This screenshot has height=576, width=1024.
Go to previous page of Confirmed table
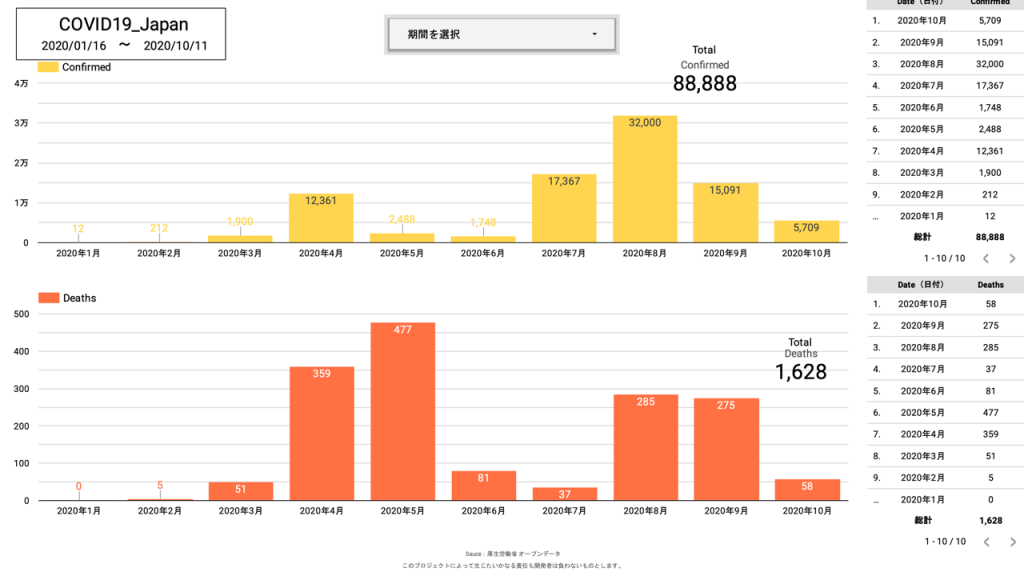coord(984,258)
